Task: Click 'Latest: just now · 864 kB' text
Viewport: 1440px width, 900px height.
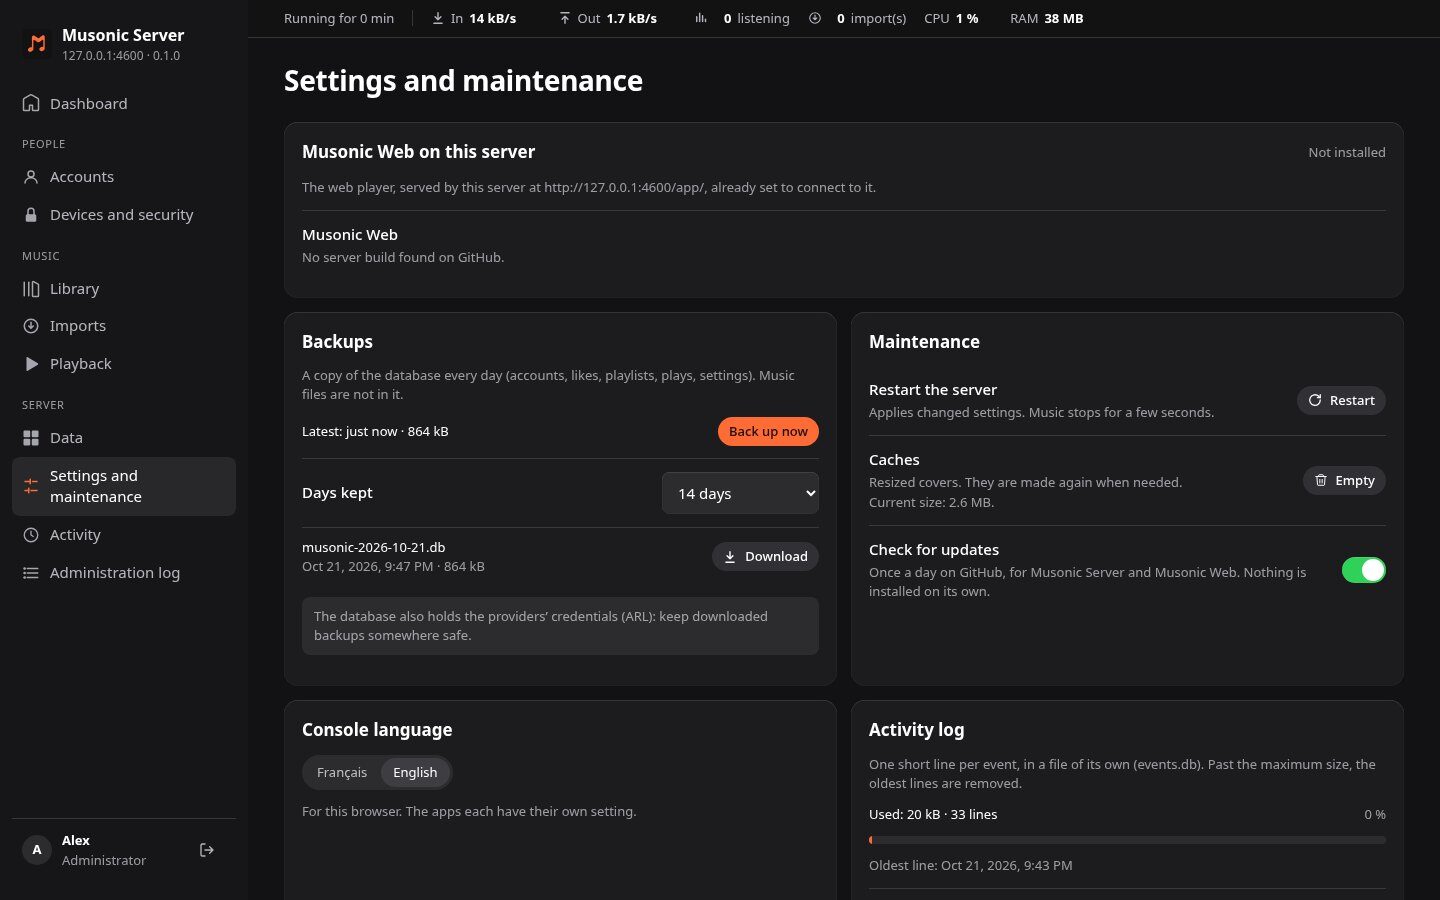Action: tap(375, 431)
